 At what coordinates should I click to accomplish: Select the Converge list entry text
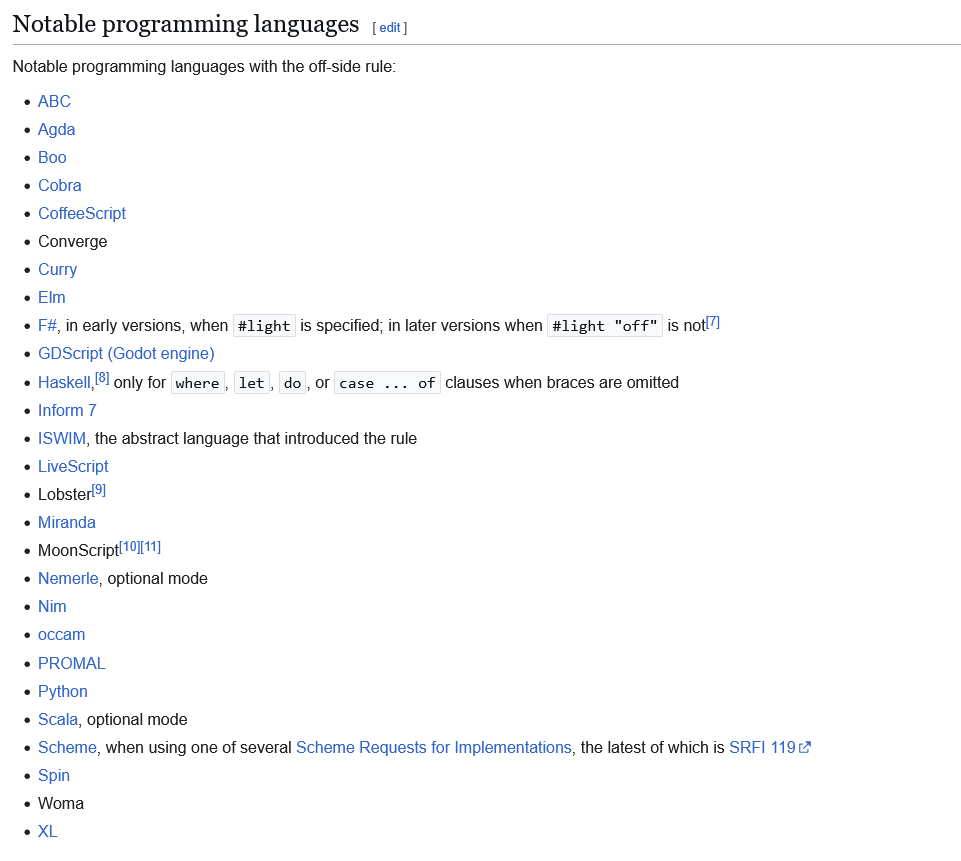[72, 241]
